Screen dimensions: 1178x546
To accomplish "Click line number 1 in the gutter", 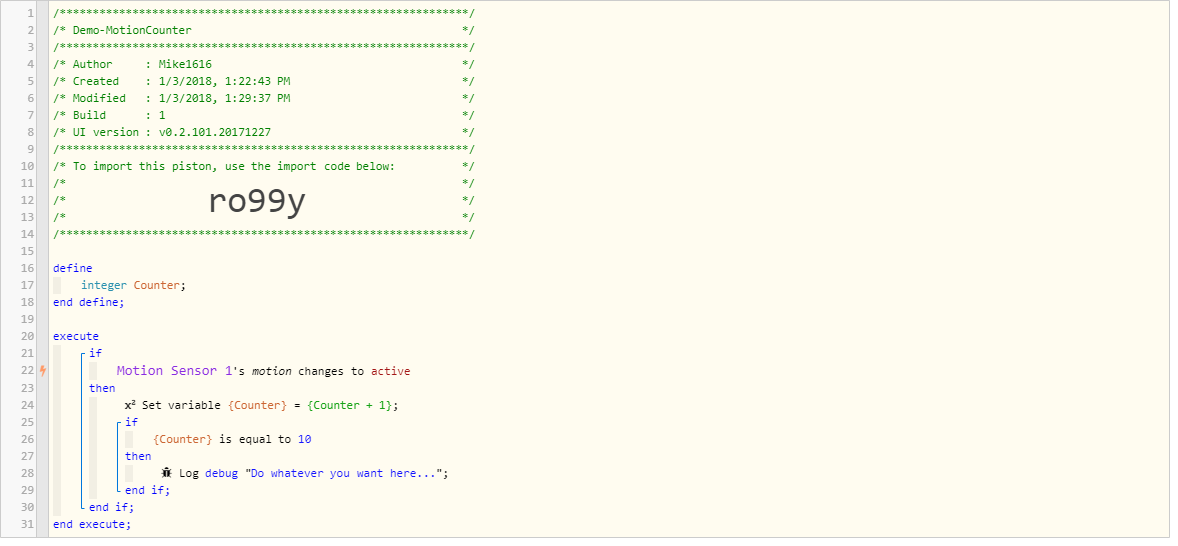I will 32,14.
